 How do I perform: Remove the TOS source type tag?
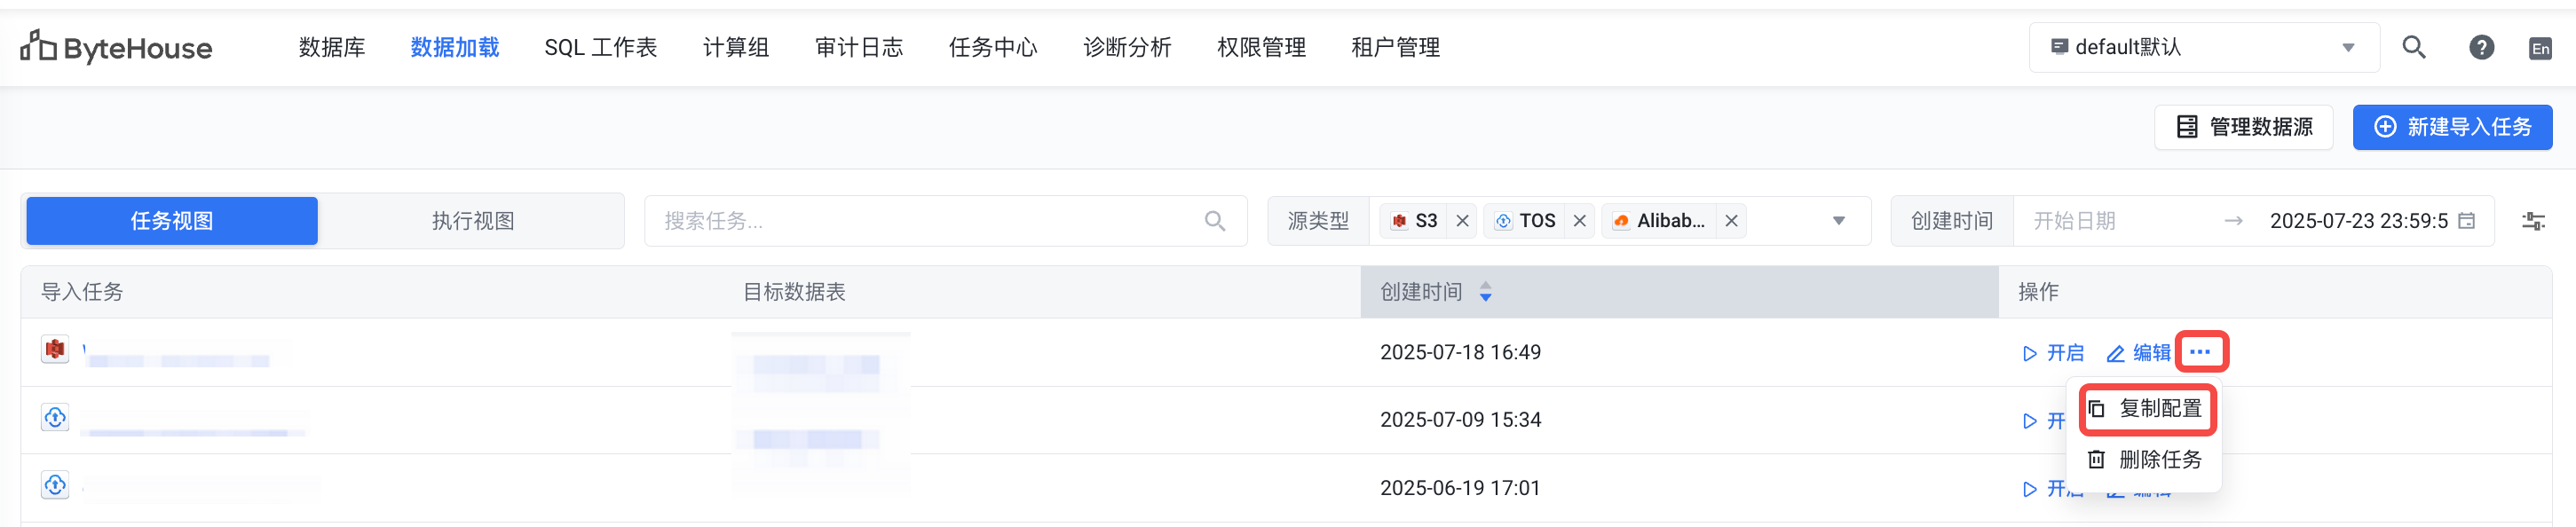pyautogui.click(x=1579, y=221)
